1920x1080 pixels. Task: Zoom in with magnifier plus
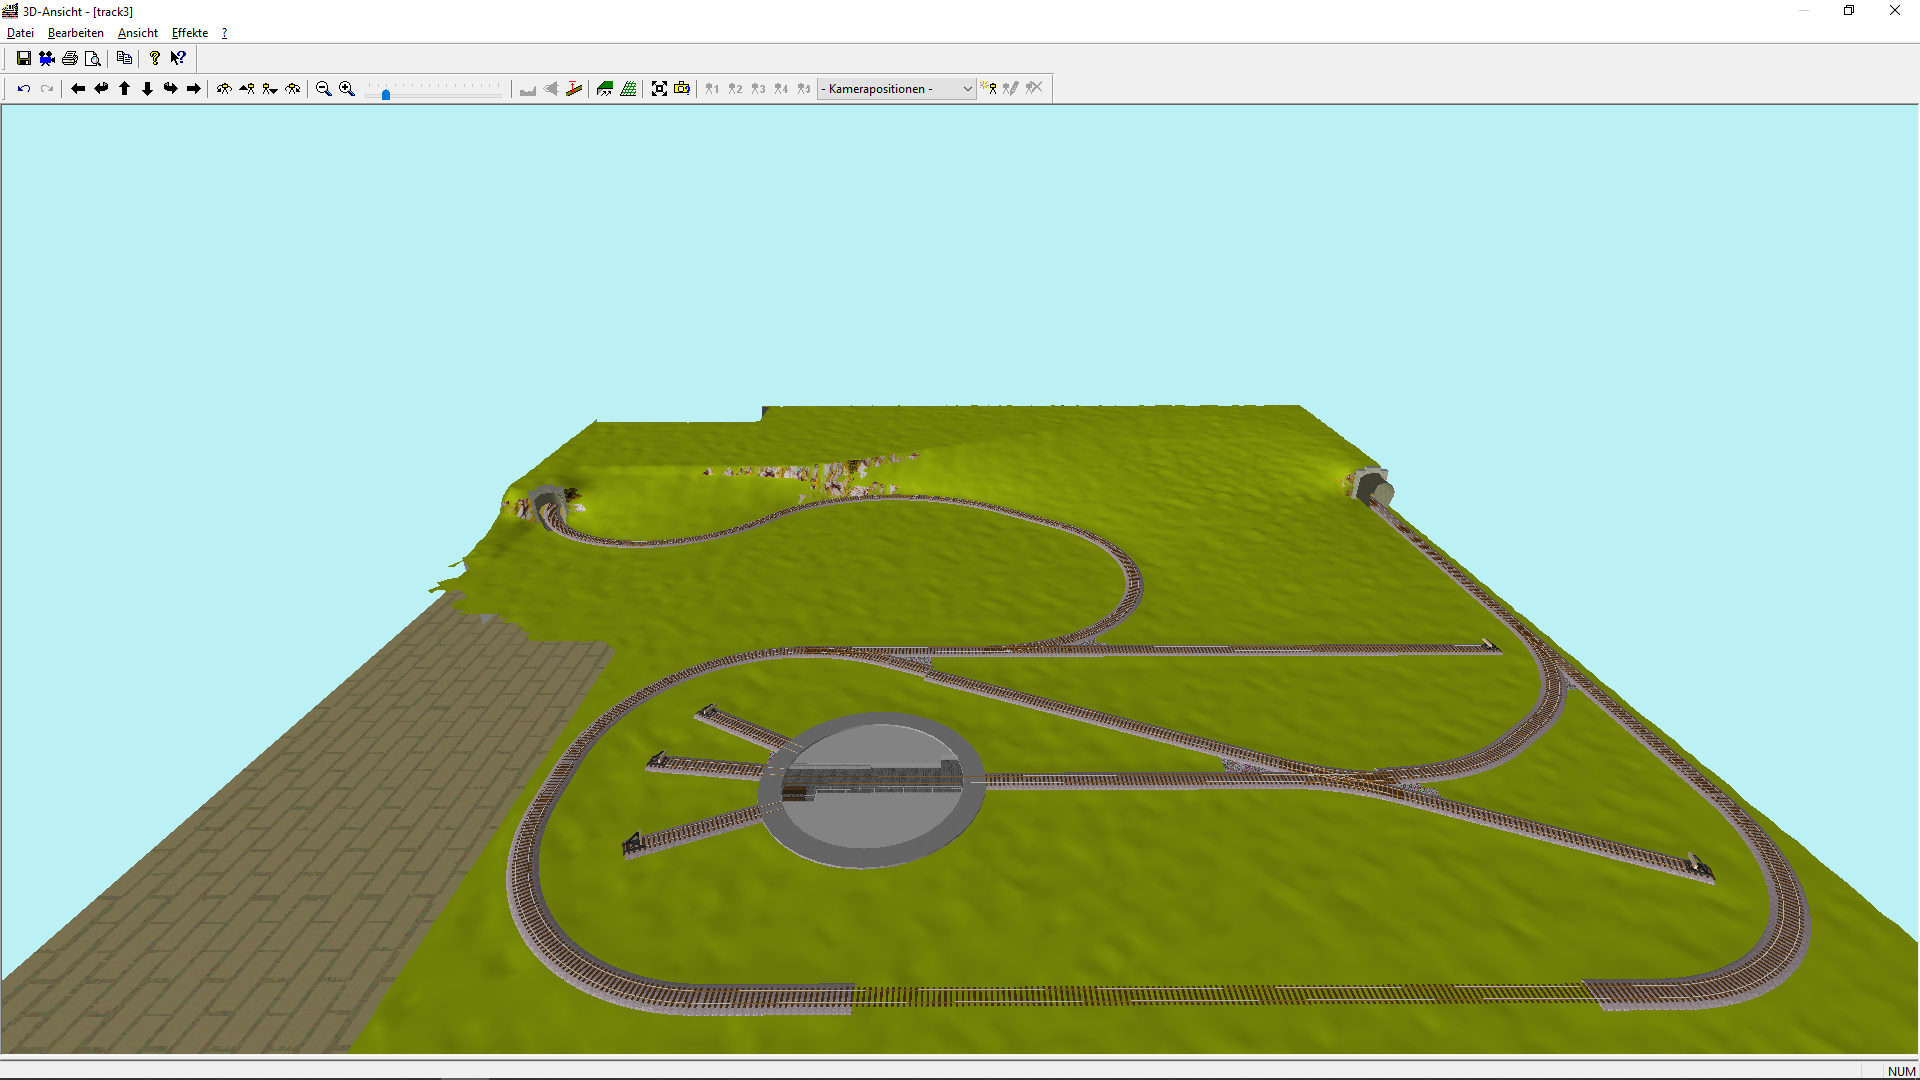pyautogui.click(x=347, y=89)
